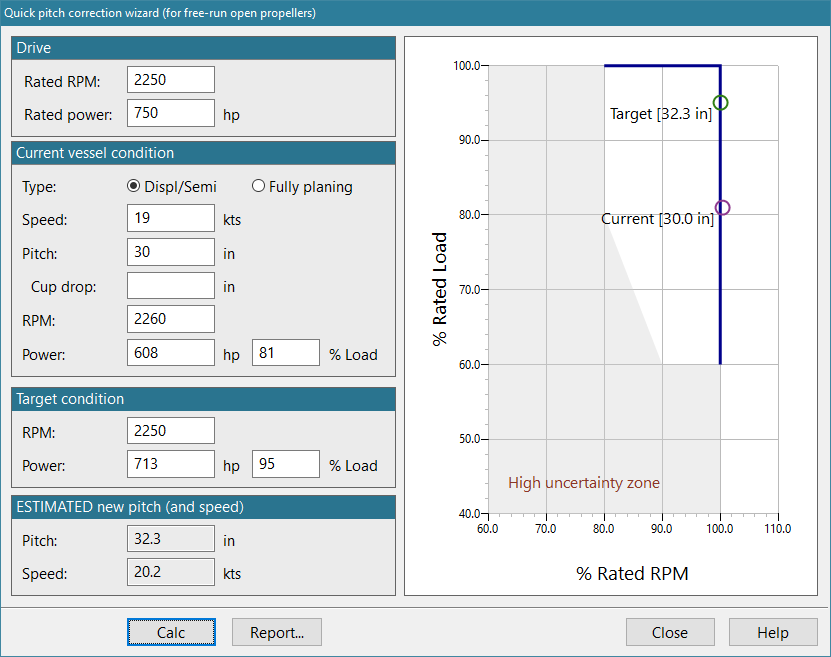Click the current Power hp field
Viewport: 831px width, 657px height.
[x=171, y=353]
